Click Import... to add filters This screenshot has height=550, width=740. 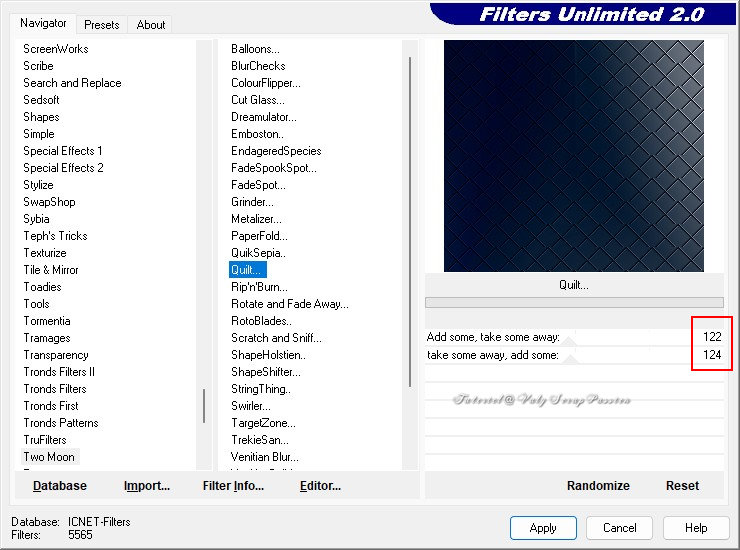point(147,486)
